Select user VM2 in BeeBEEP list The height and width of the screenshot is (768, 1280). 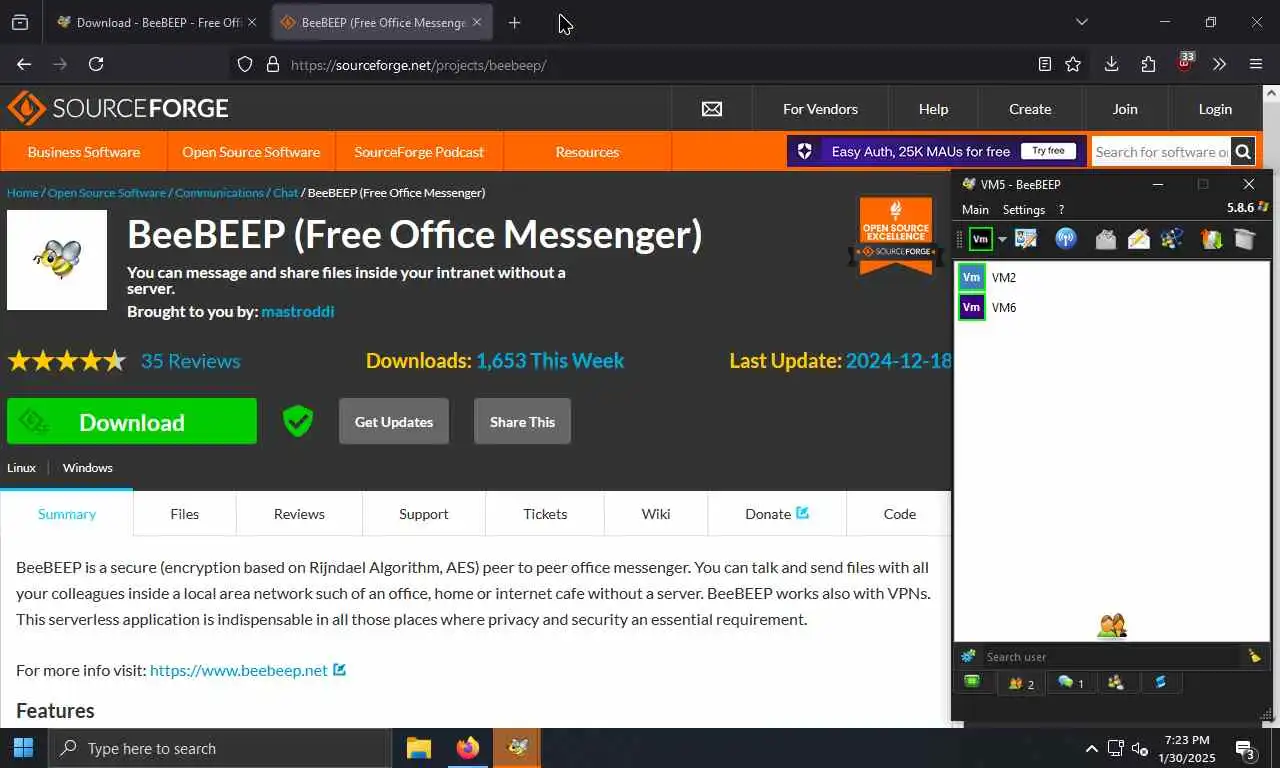click(x=1112, y=277)
